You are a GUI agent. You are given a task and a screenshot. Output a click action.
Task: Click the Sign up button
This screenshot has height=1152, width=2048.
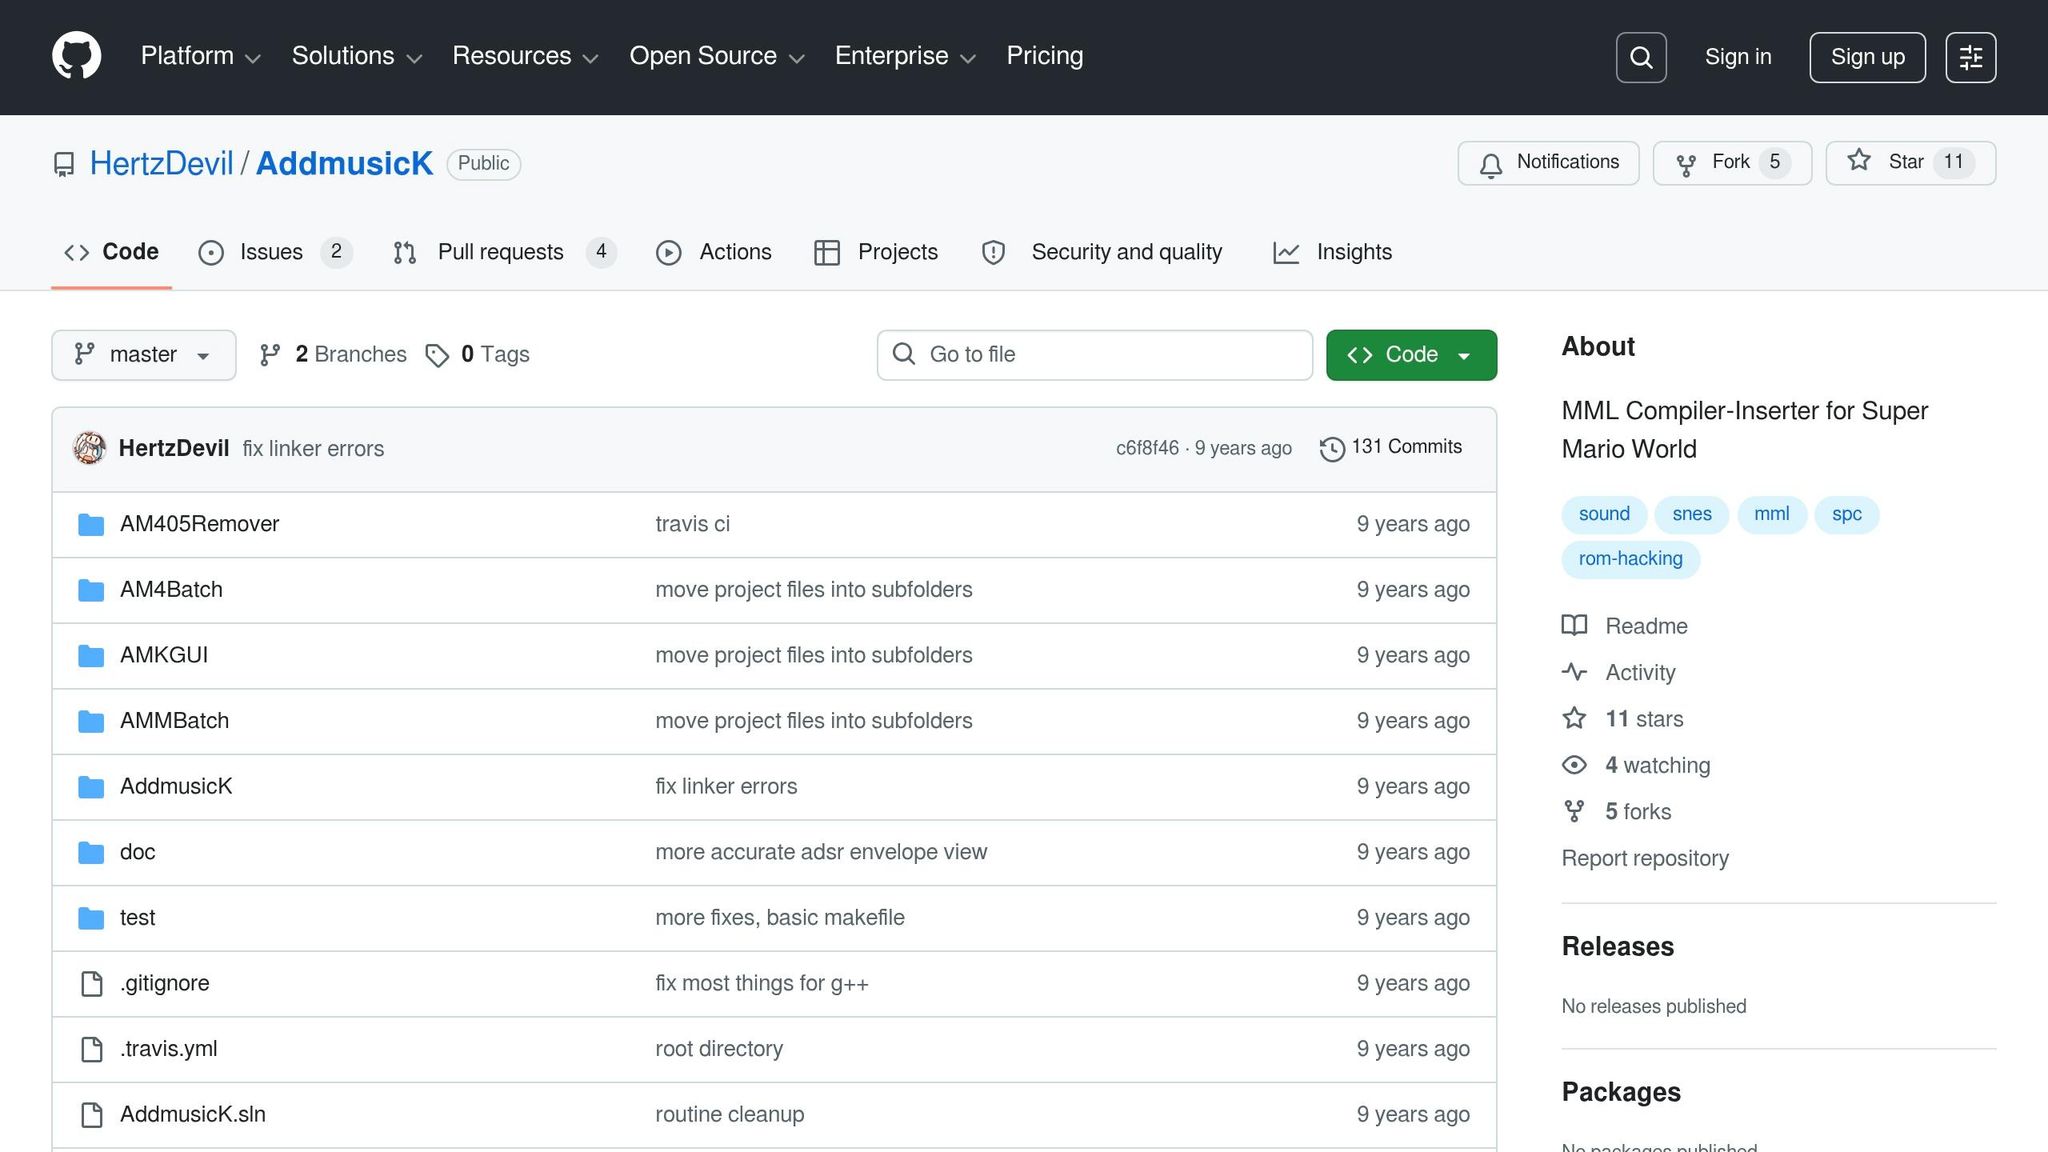[1867, 57]
